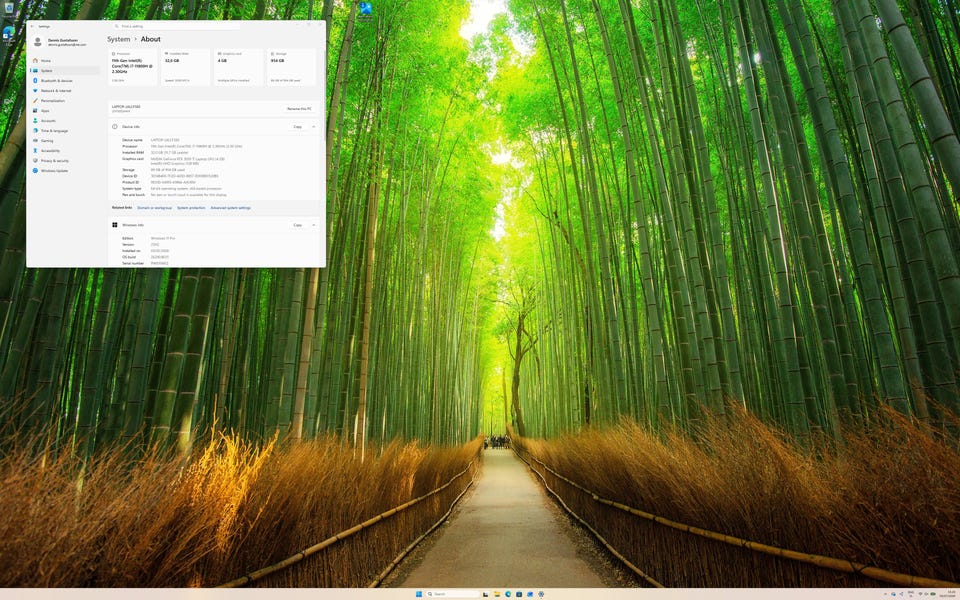Go to Apps settings section
Viewport: 960px width, 600px height.
pos(45,111)
